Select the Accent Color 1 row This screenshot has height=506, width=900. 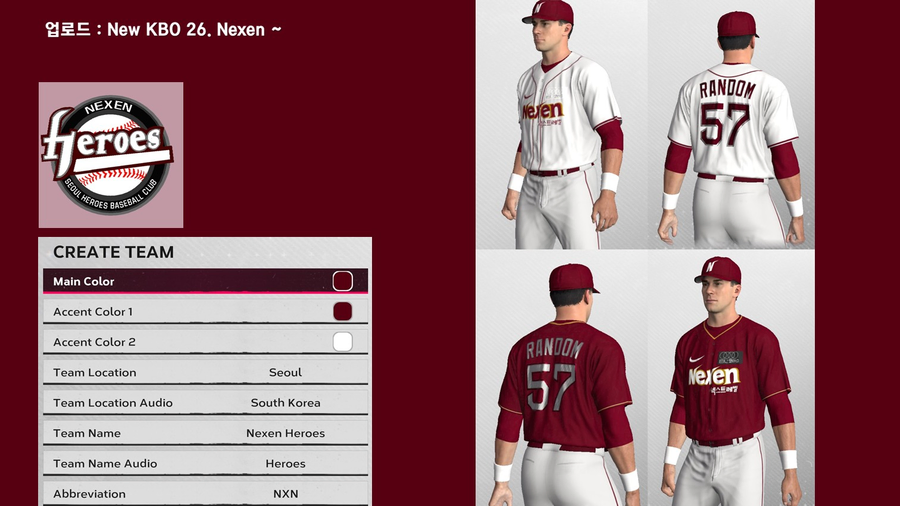[205, 312]
